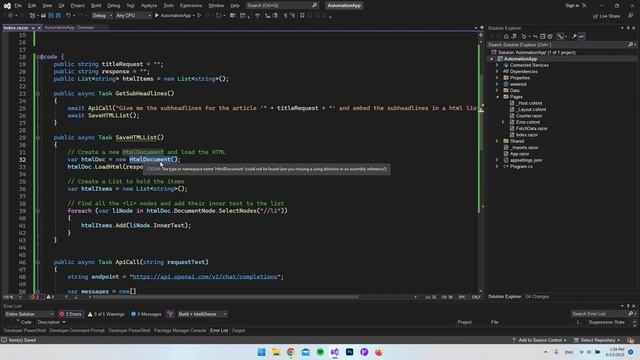
Task: Toggle the 2 Errors filter in Error List
Action: coord(70,314)
